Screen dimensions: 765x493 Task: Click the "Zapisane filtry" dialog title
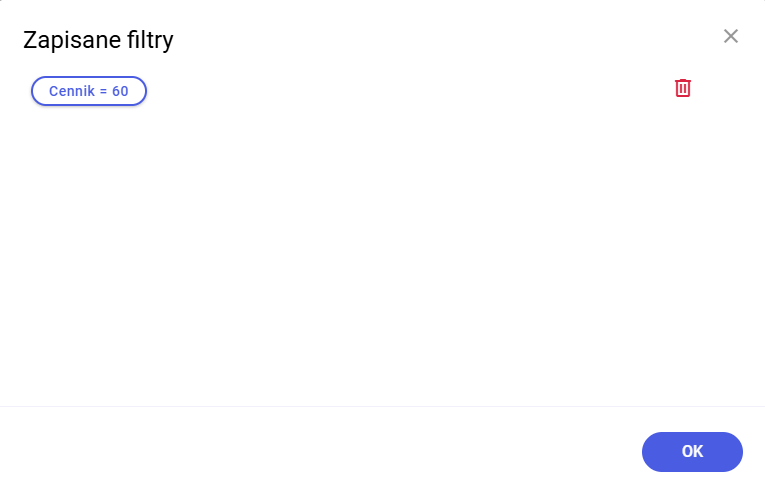click(98, 40)
